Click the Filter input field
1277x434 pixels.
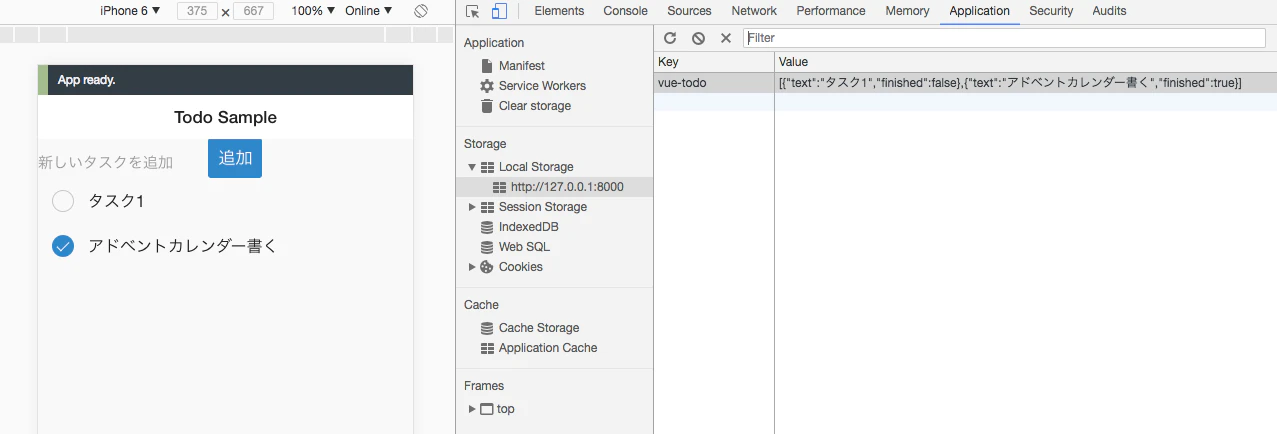(x=1005, y=38)
